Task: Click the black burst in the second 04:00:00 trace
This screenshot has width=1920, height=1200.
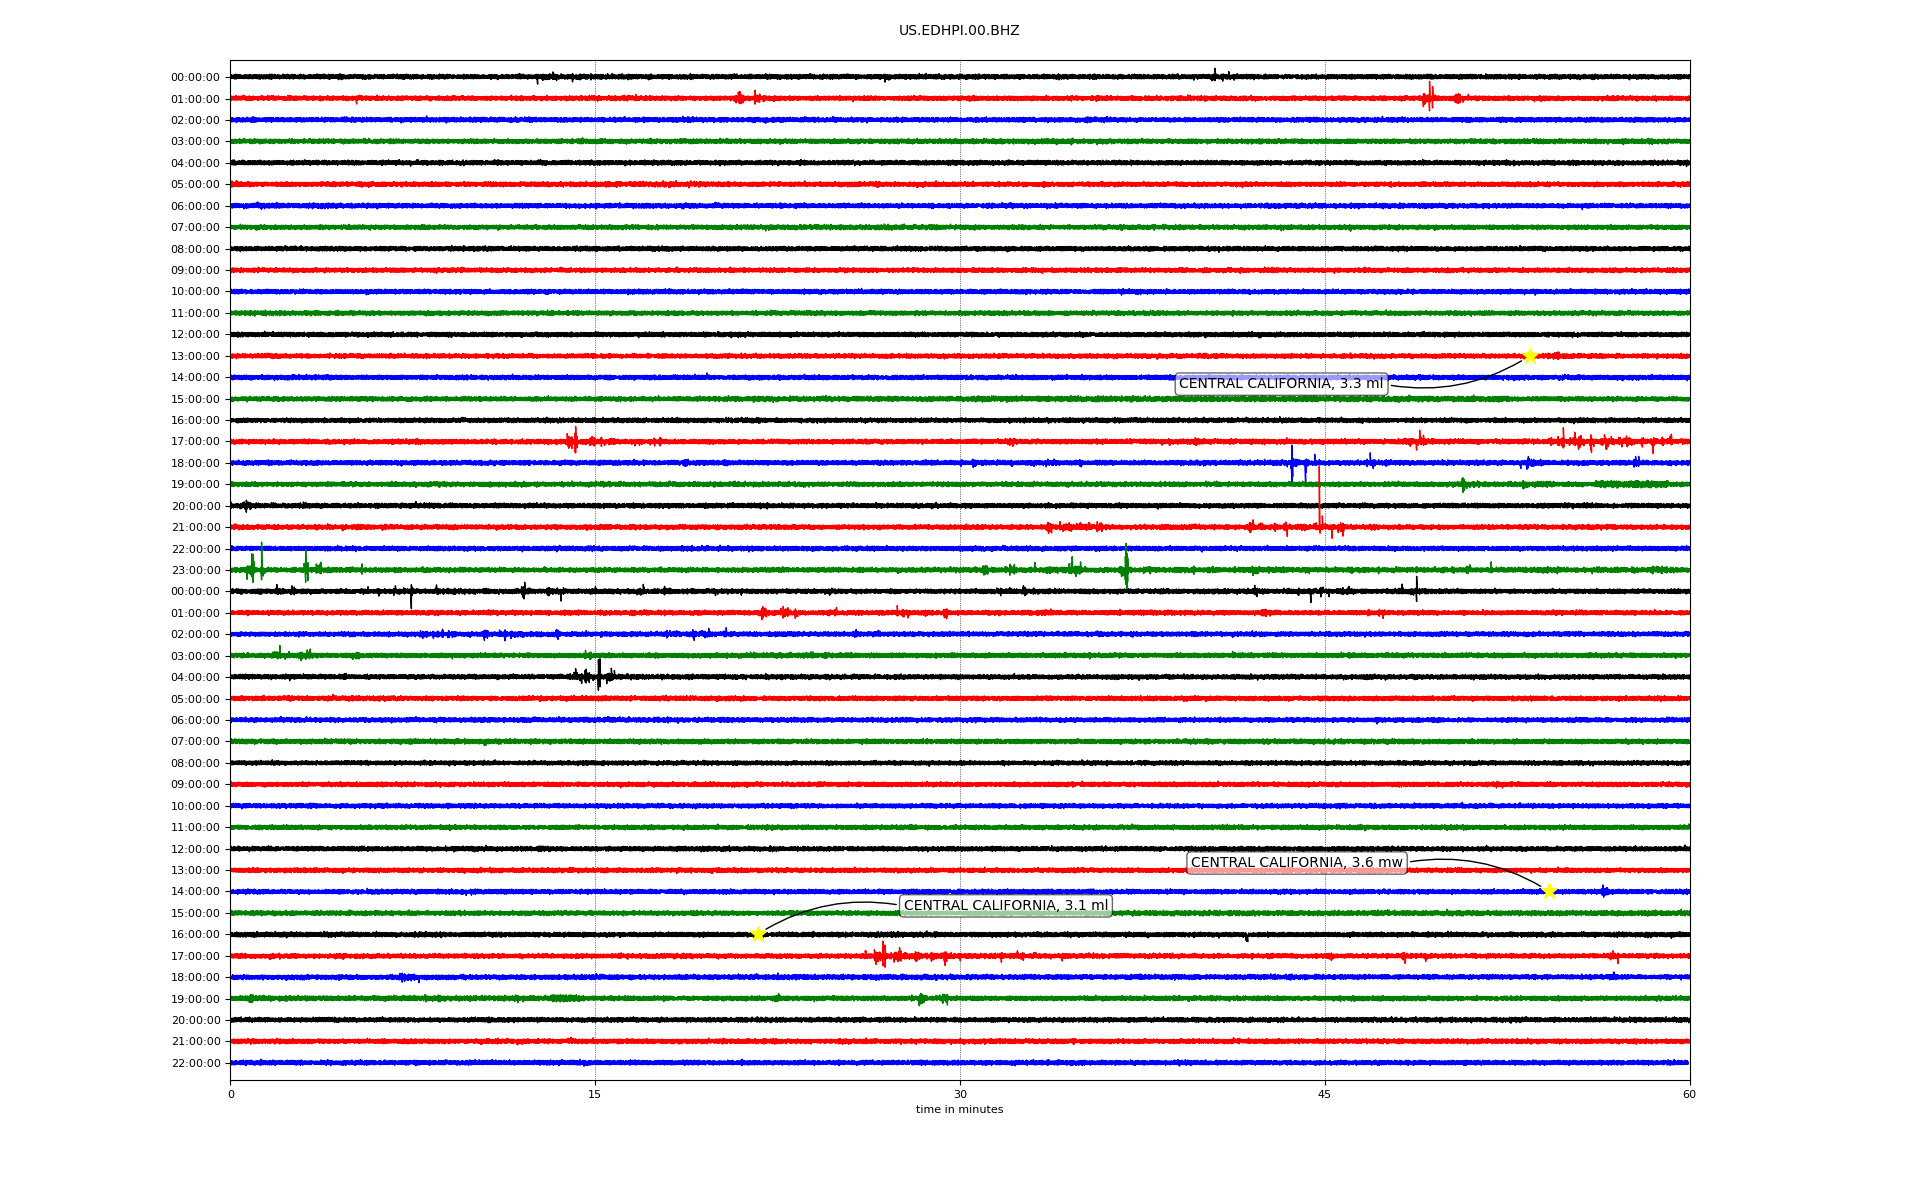Action: point(598,676)
